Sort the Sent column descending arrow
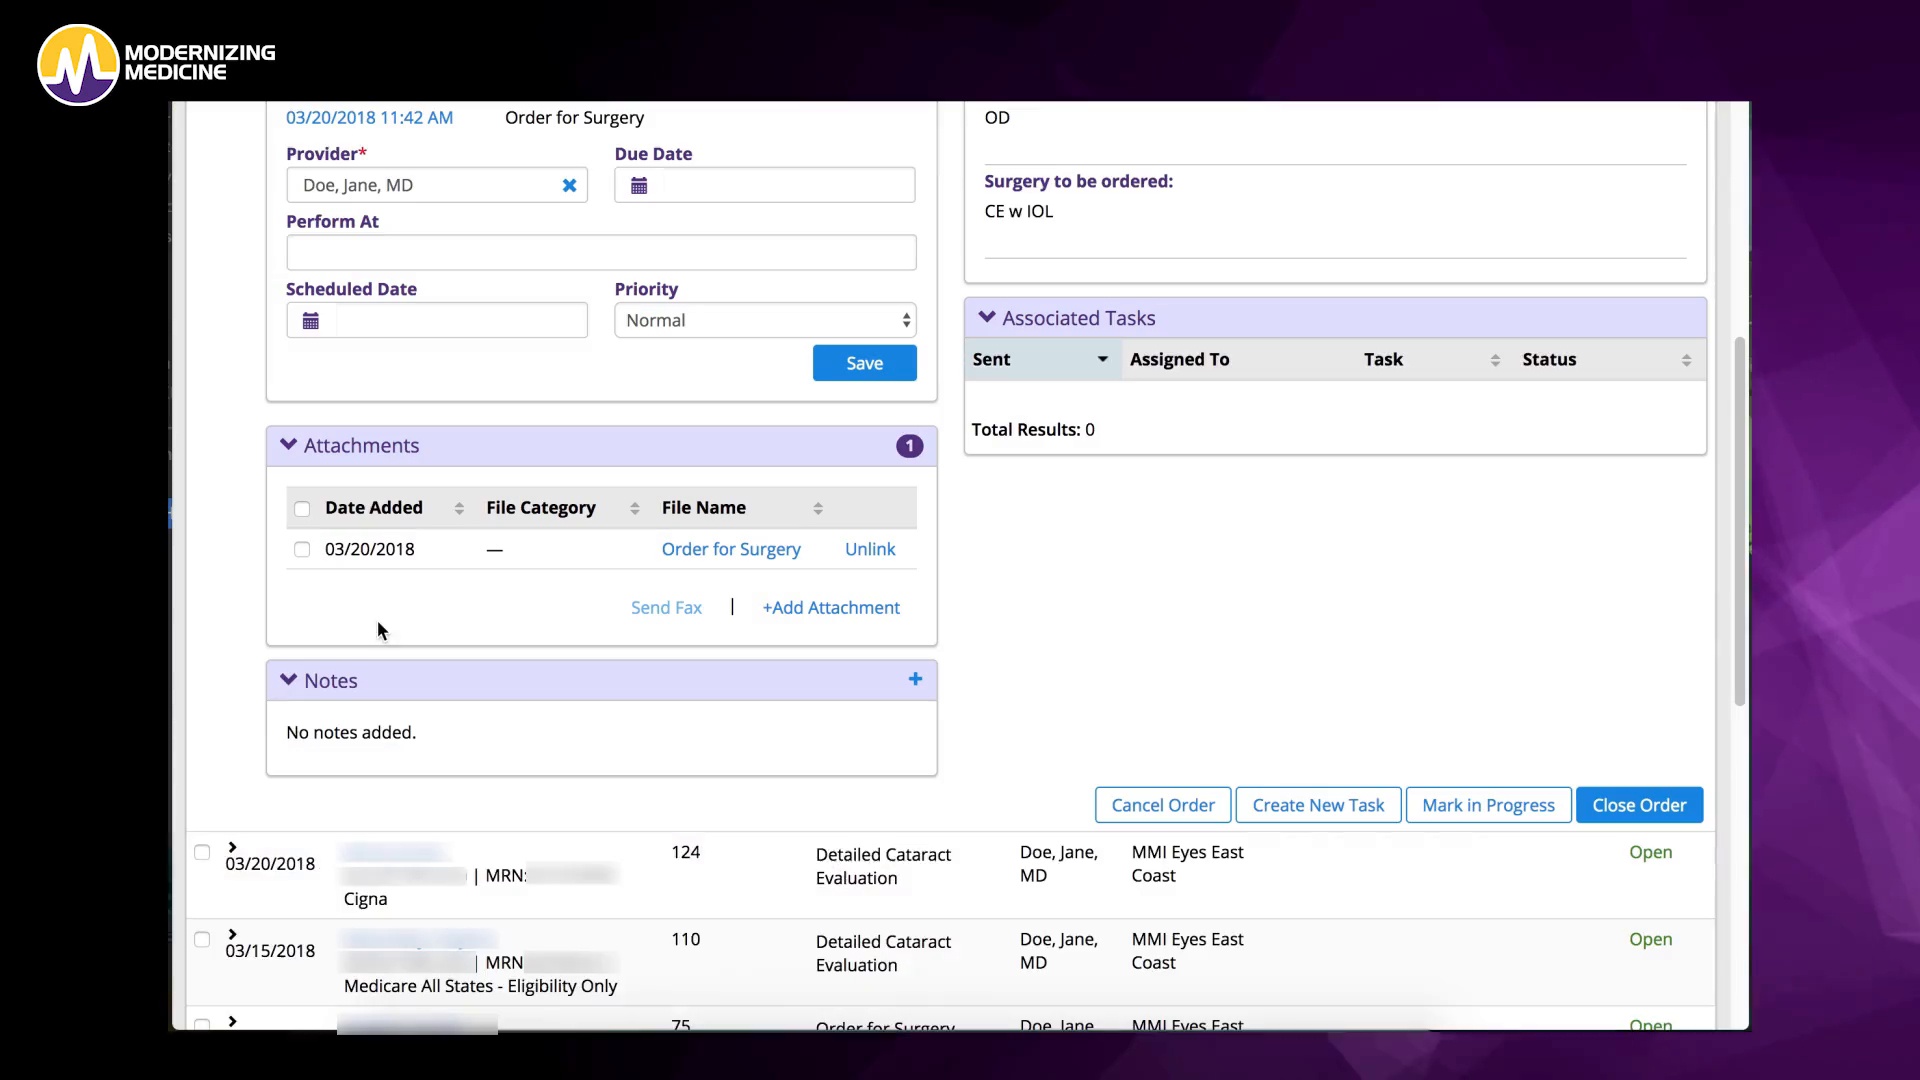 tap(1102, 359)
